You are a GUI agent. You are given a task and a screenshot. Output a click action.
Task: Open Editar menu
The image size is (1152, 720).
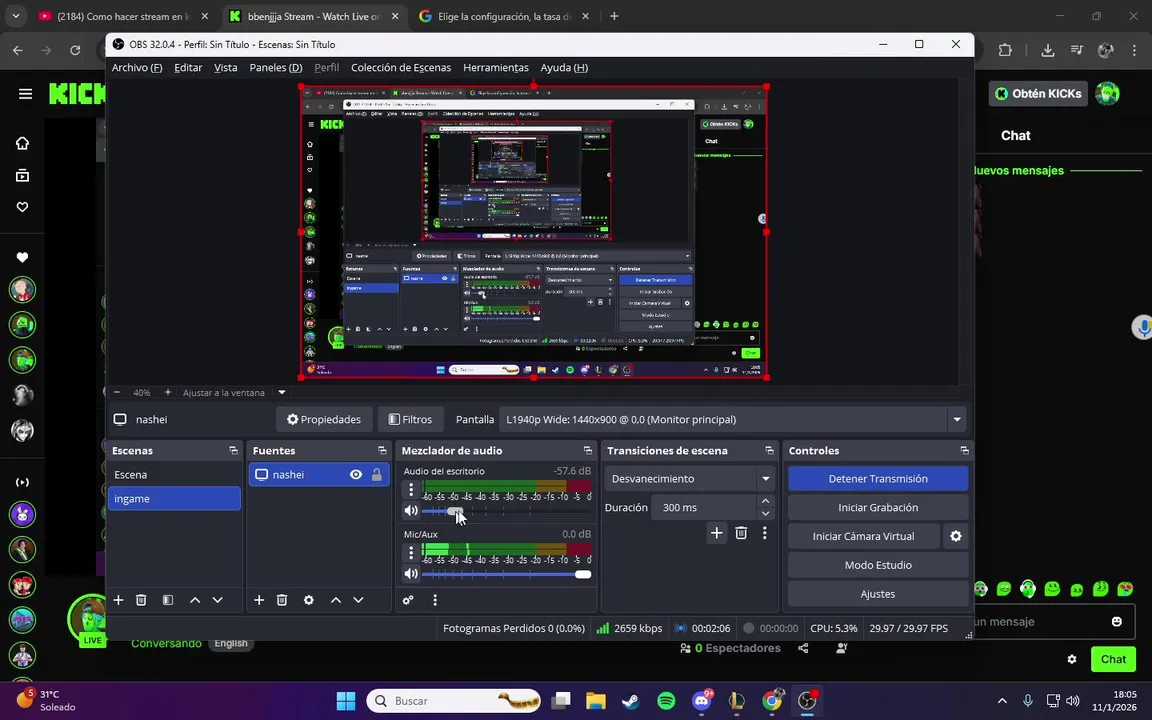[188, 68]
